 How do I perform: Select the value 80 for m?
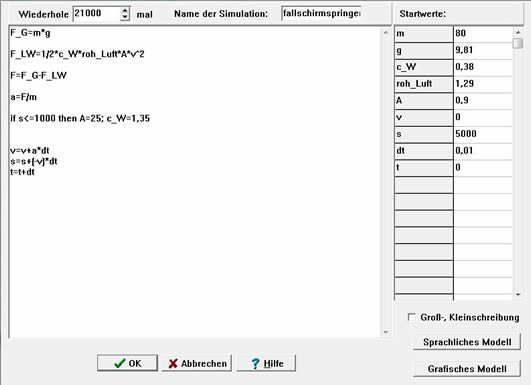pyautogui.click(x=483, y=34)
